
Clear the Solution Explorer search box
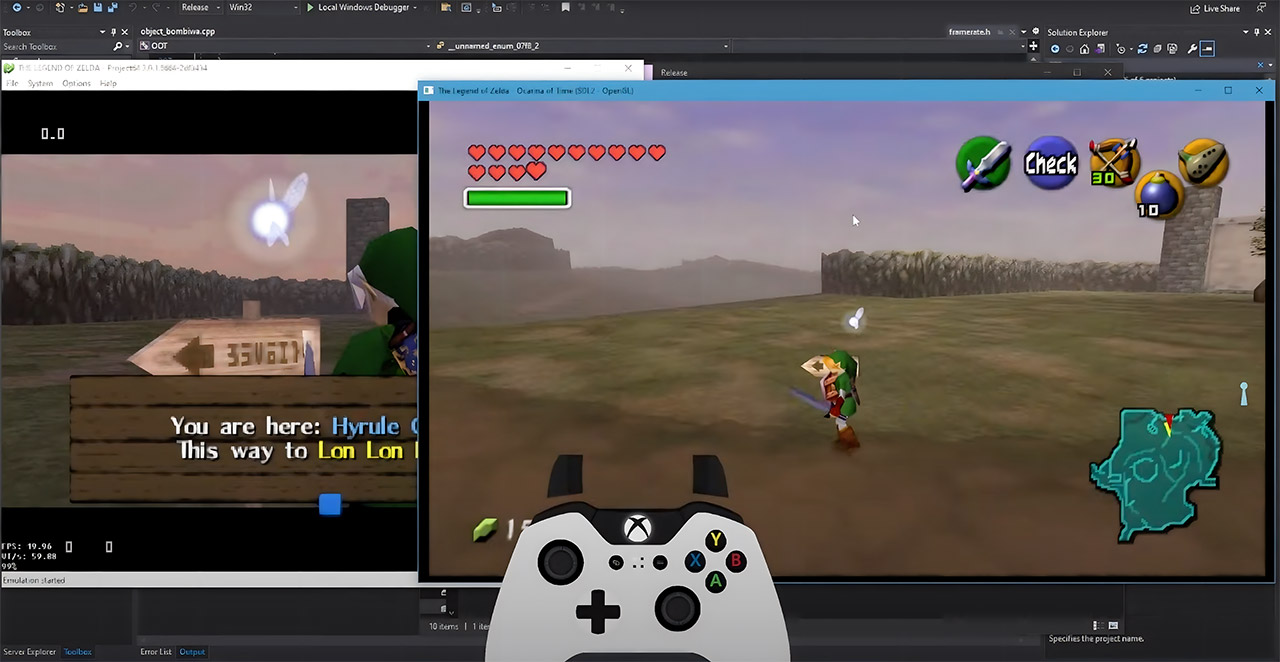click(1259, 64)
